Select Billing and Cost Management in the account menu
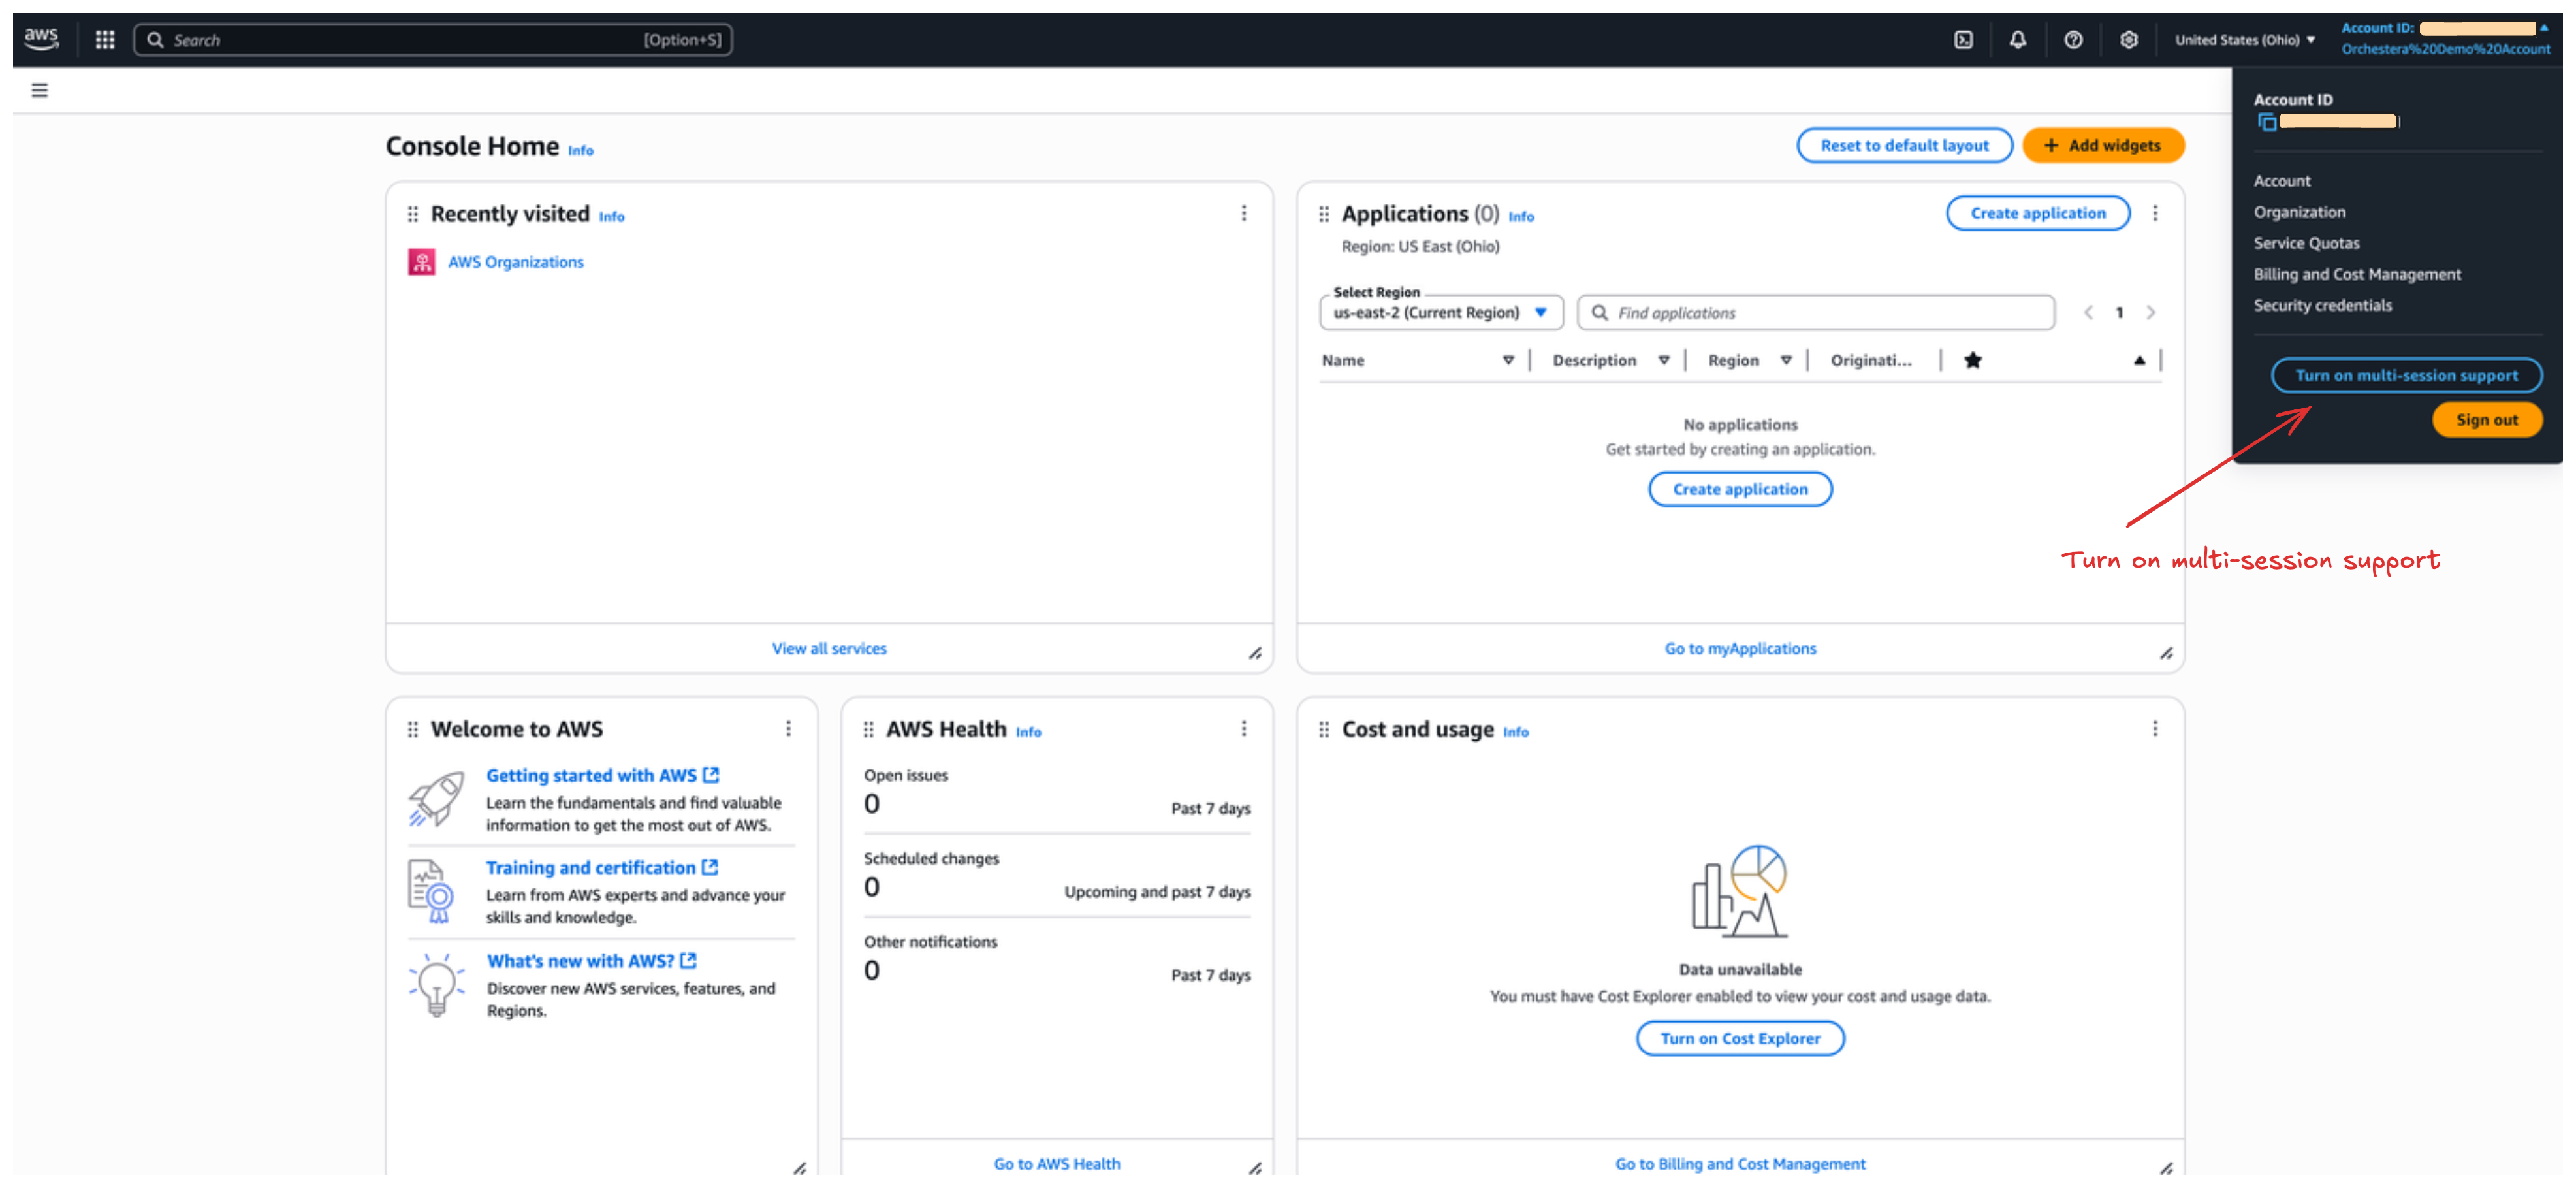The image size is (2576, 1188). (2357, 274)
